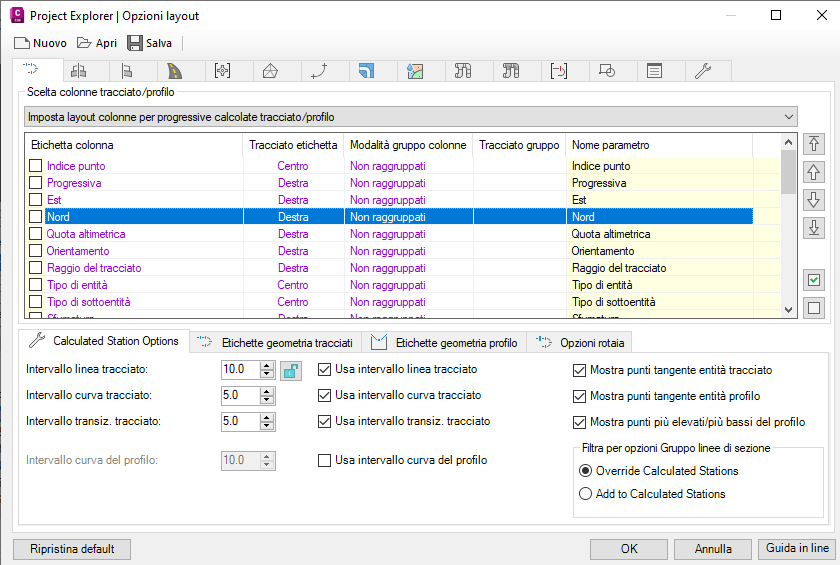Click the Intervallo curva tracciato input field

[x=241, y=396]
